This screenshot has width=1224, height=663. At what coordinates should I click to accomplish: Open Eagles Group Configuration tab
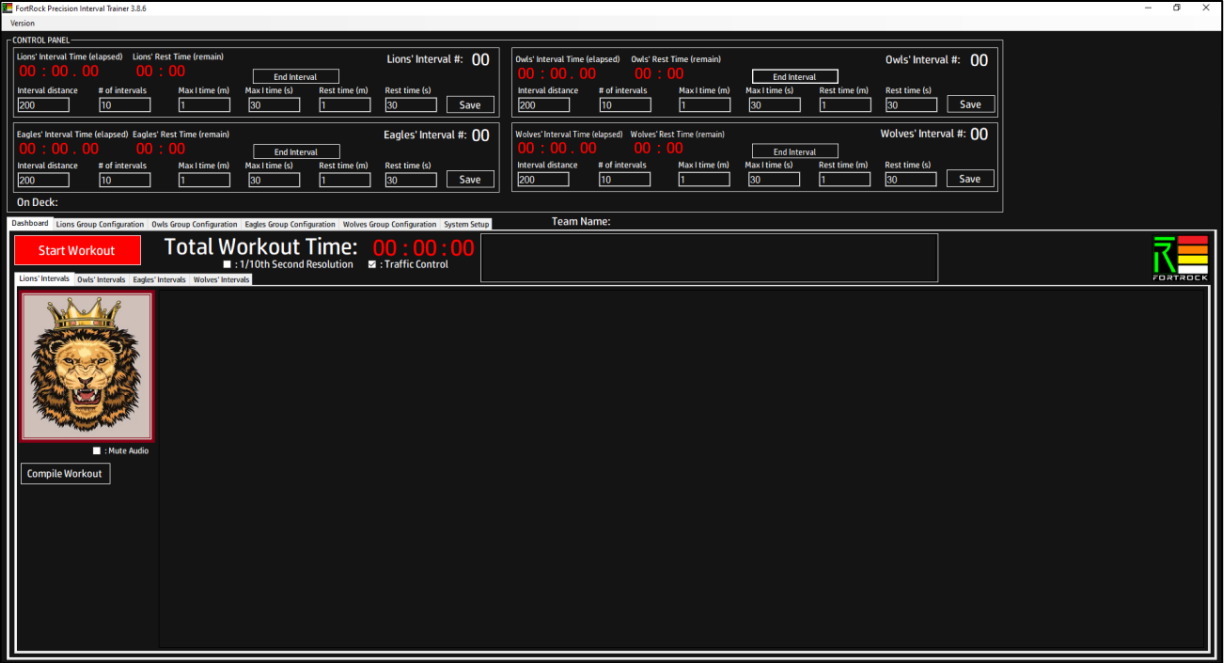[290, 224]
